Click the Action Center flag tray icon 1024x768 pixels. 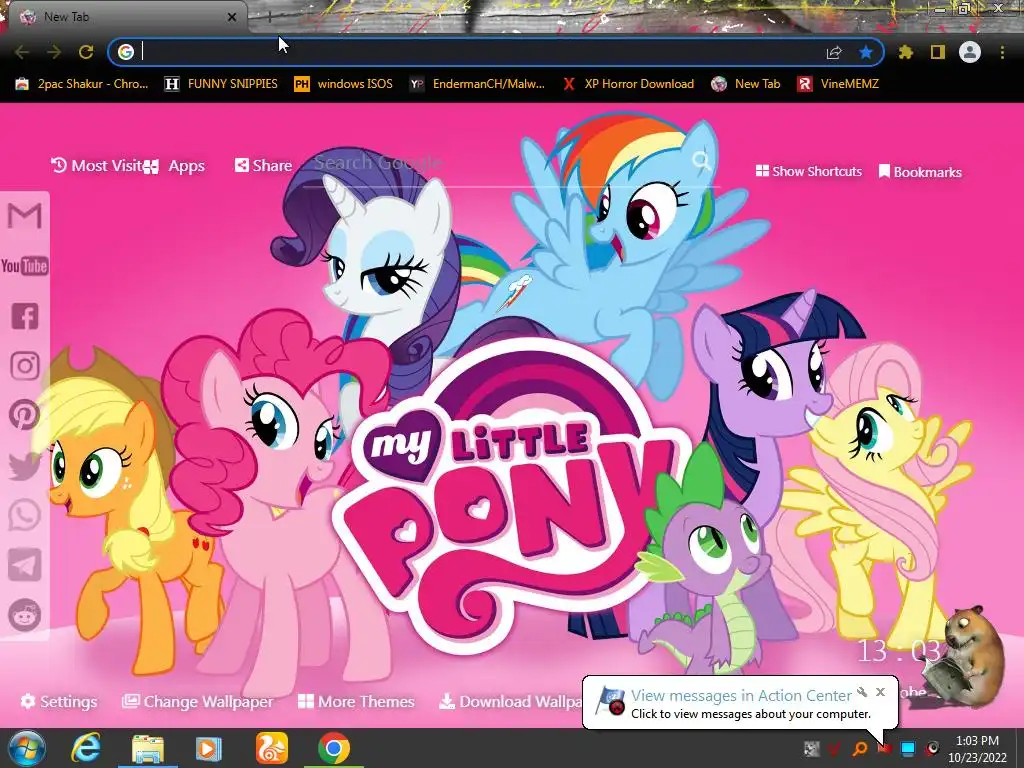[x=884, y=748]
